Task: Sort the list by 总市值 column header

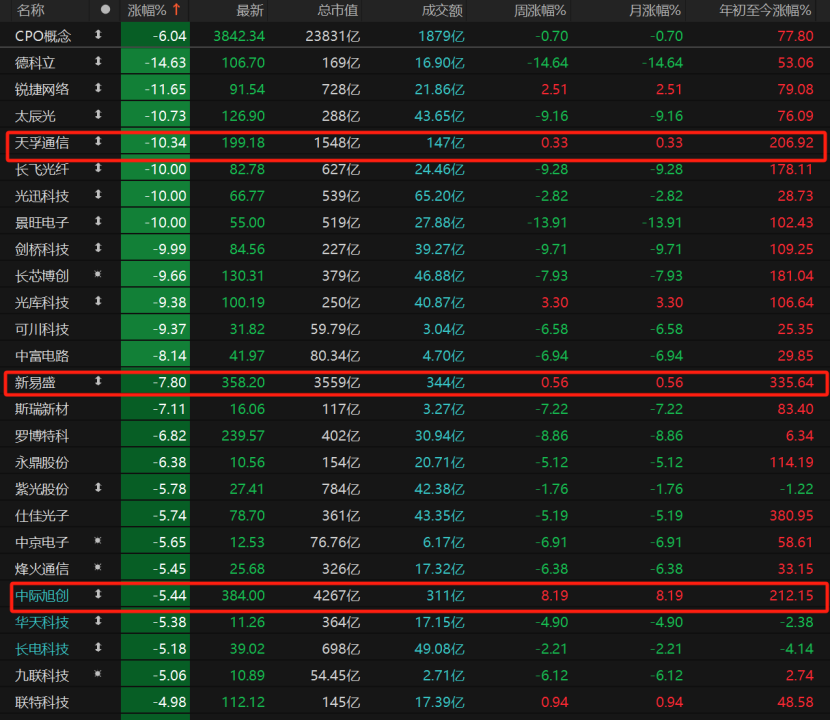Action: point(338,10)
